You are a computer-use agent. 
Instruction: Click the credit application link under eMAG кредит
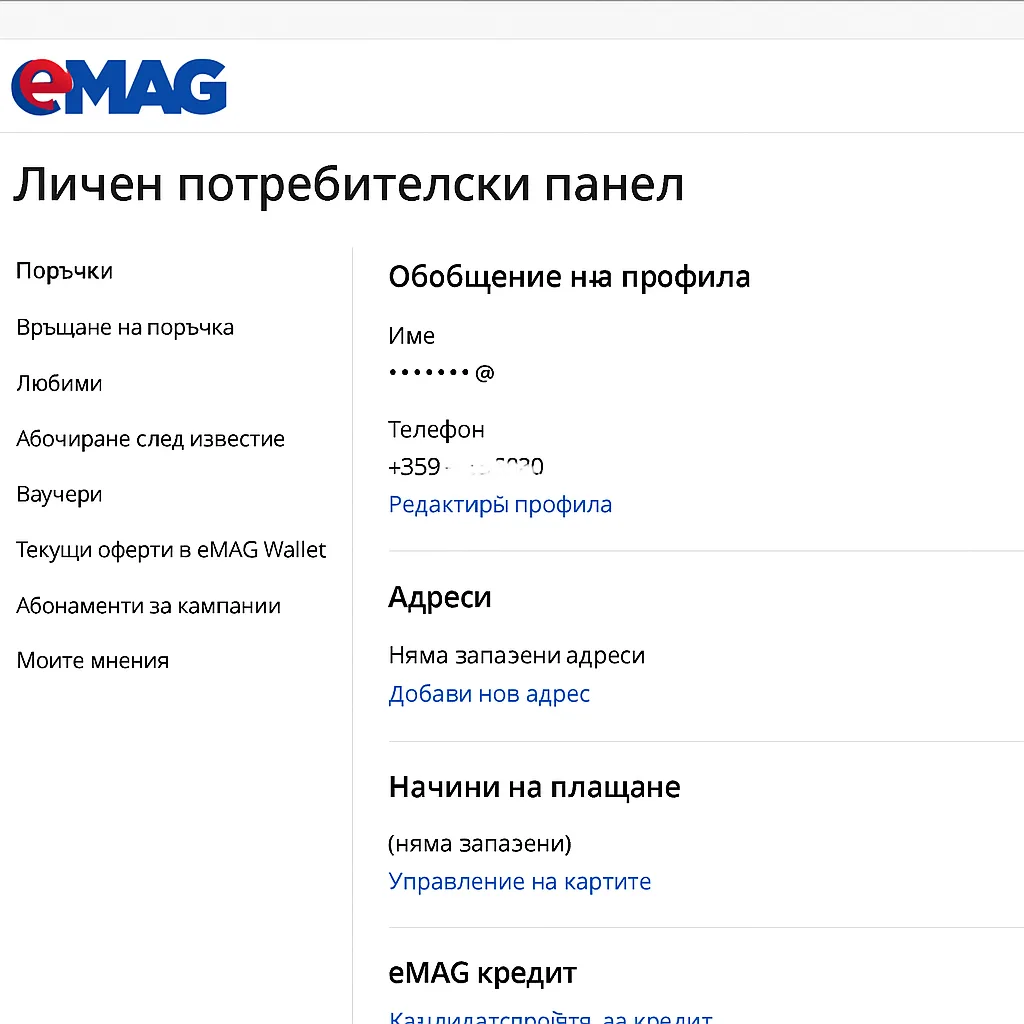(x=550, y=1017)
